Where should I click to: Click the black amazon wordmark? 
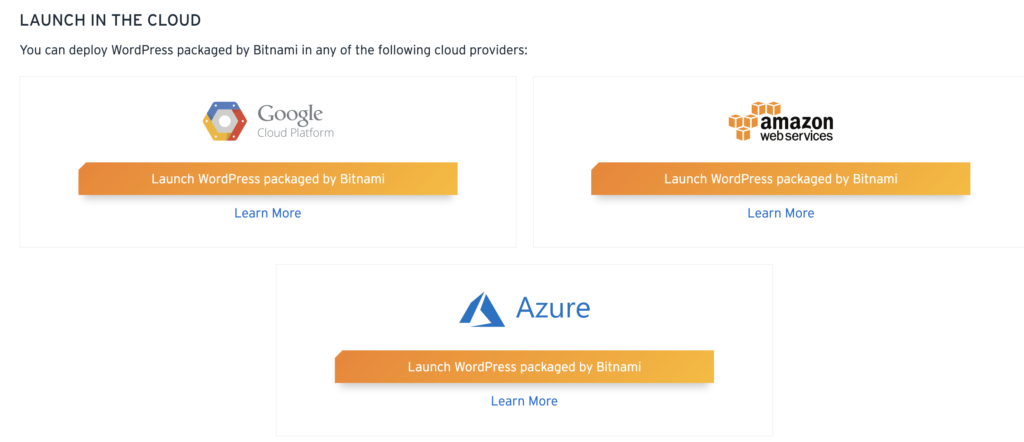pyautogui.click(x=797, y=122)
